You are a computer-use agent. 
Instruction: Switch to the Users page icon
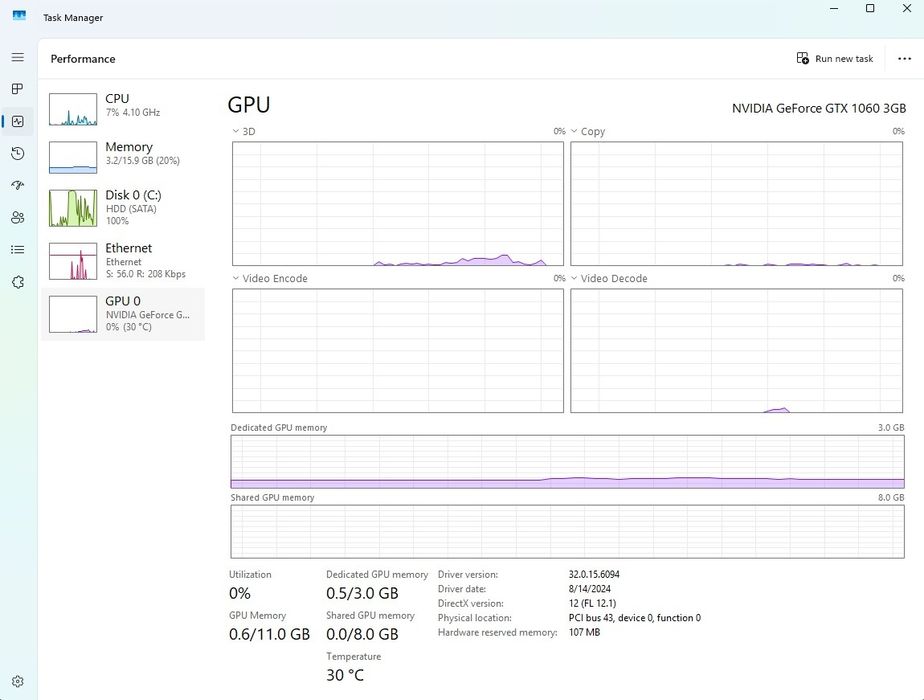(x=18, y=217)
